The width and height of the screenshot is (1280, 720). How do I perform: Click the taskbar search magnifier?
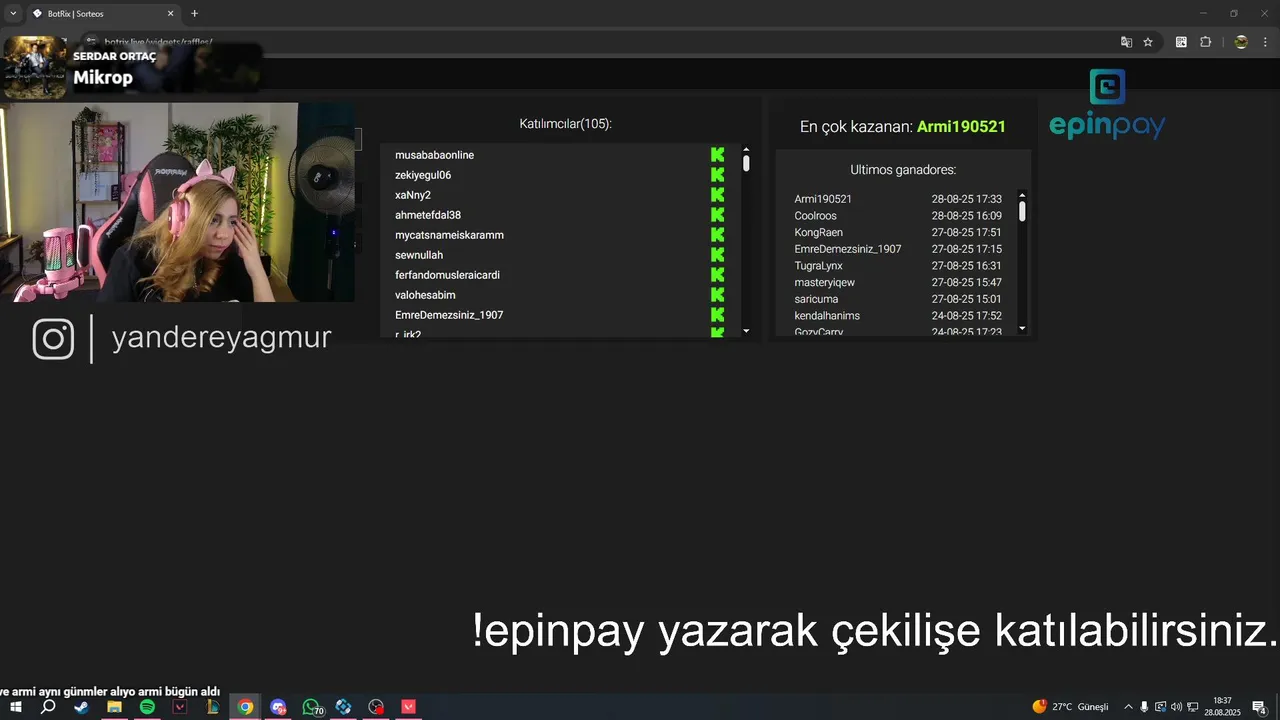(x=48, y=707)
